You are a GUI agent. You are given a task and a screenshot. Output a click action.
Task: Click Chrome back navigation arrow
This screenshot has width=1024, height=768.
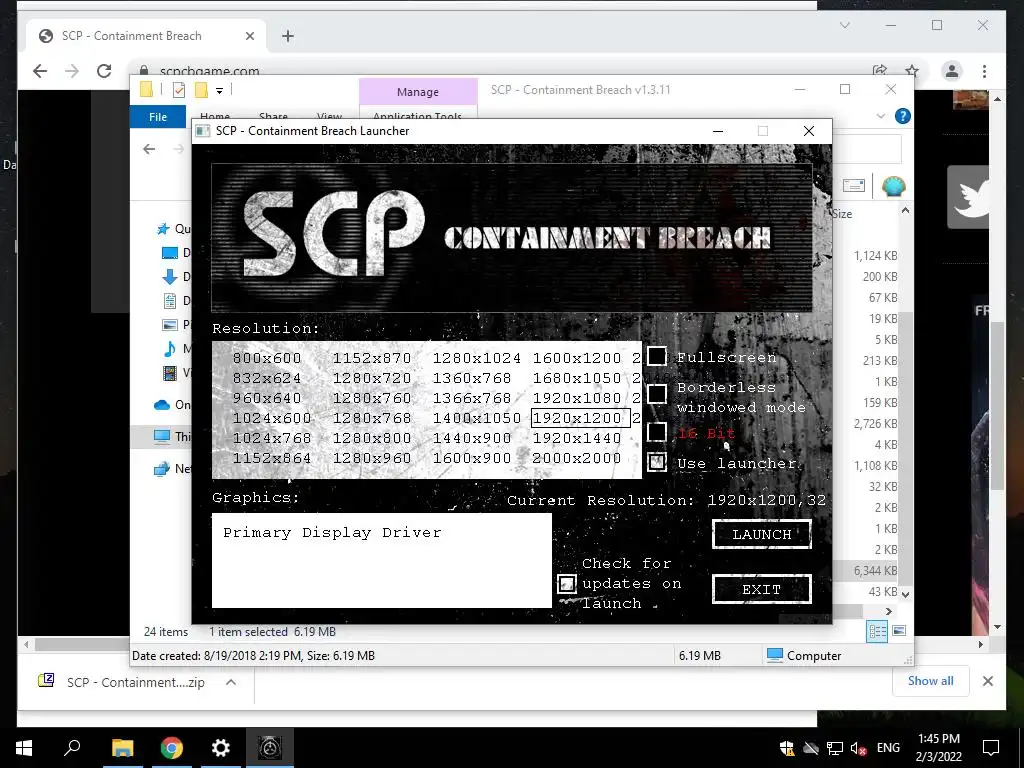(40, 71)
